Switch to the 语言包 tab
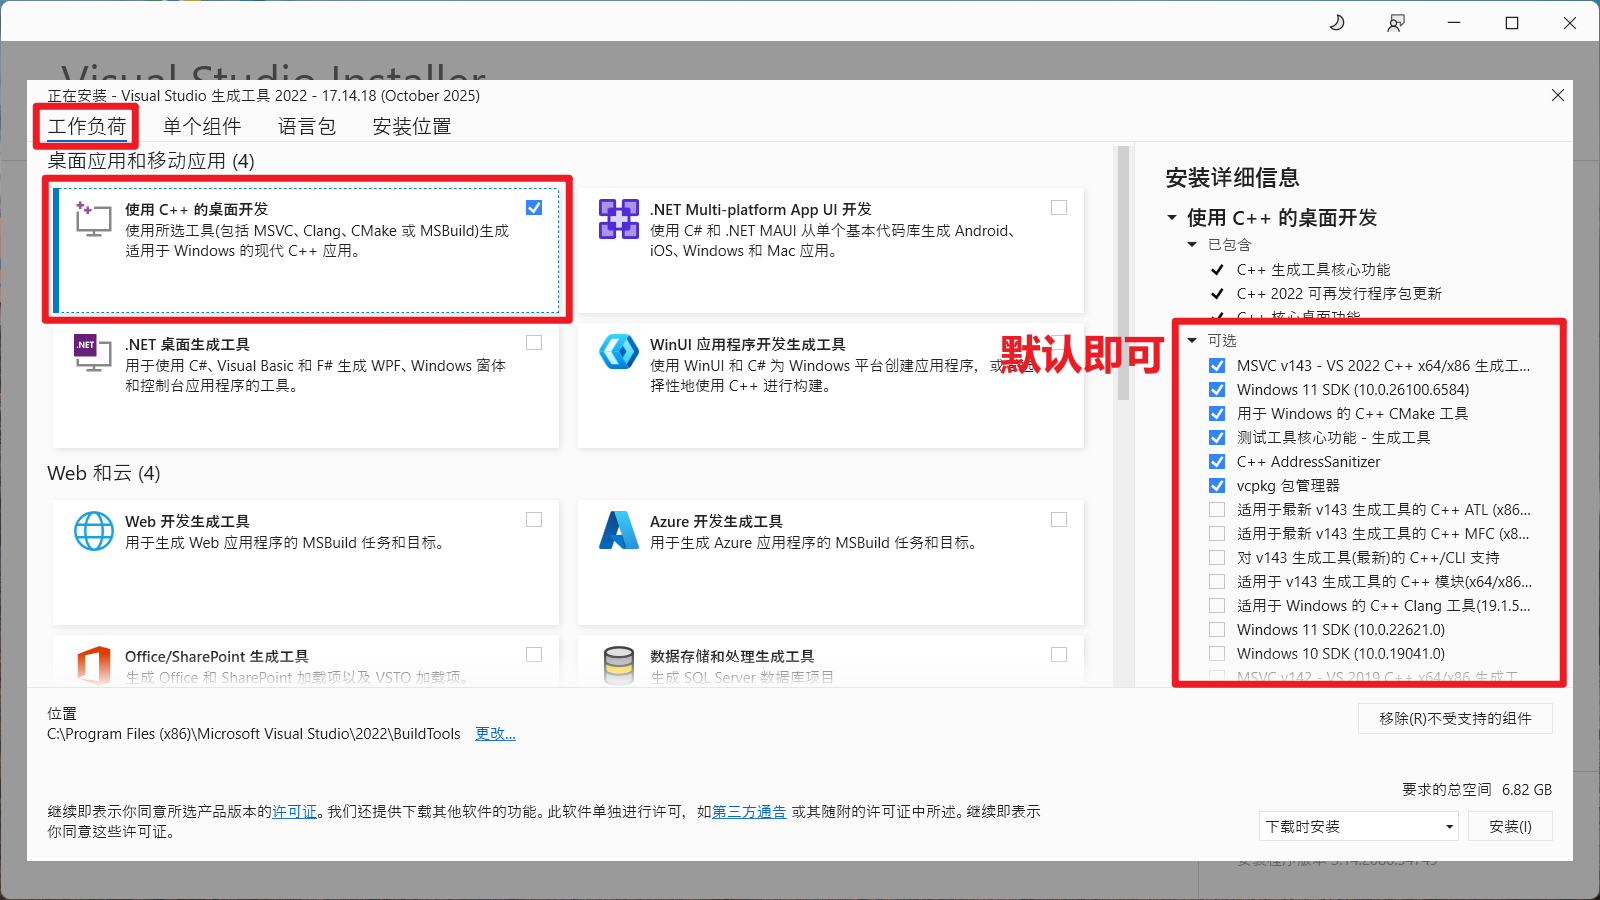1600x900 pixels. click(x=307, y=127)
